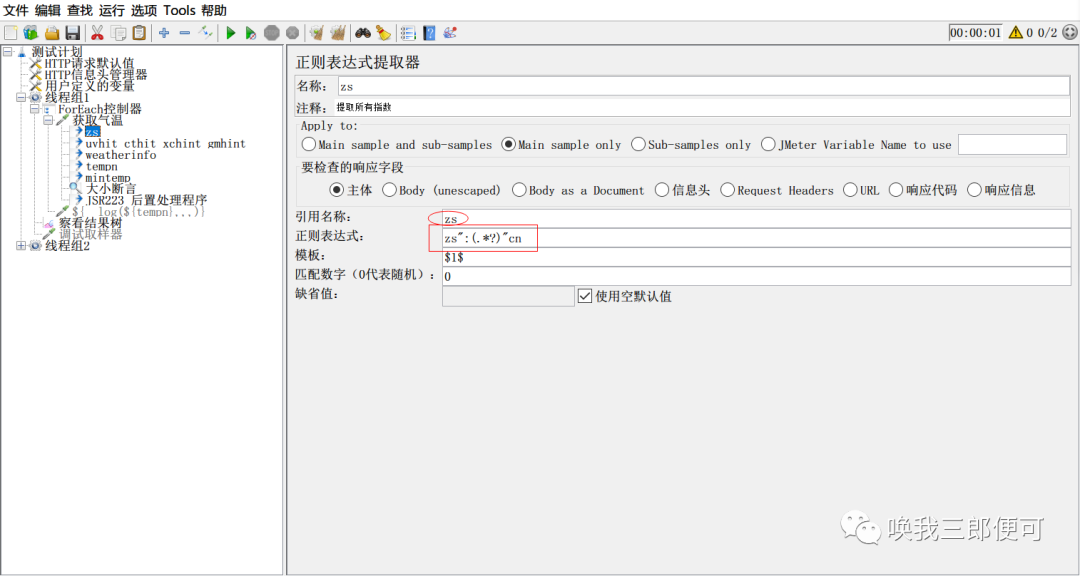The image size is (1080, 576).
Task: Click the blue minus Collapse All icon
Action: 185,32
